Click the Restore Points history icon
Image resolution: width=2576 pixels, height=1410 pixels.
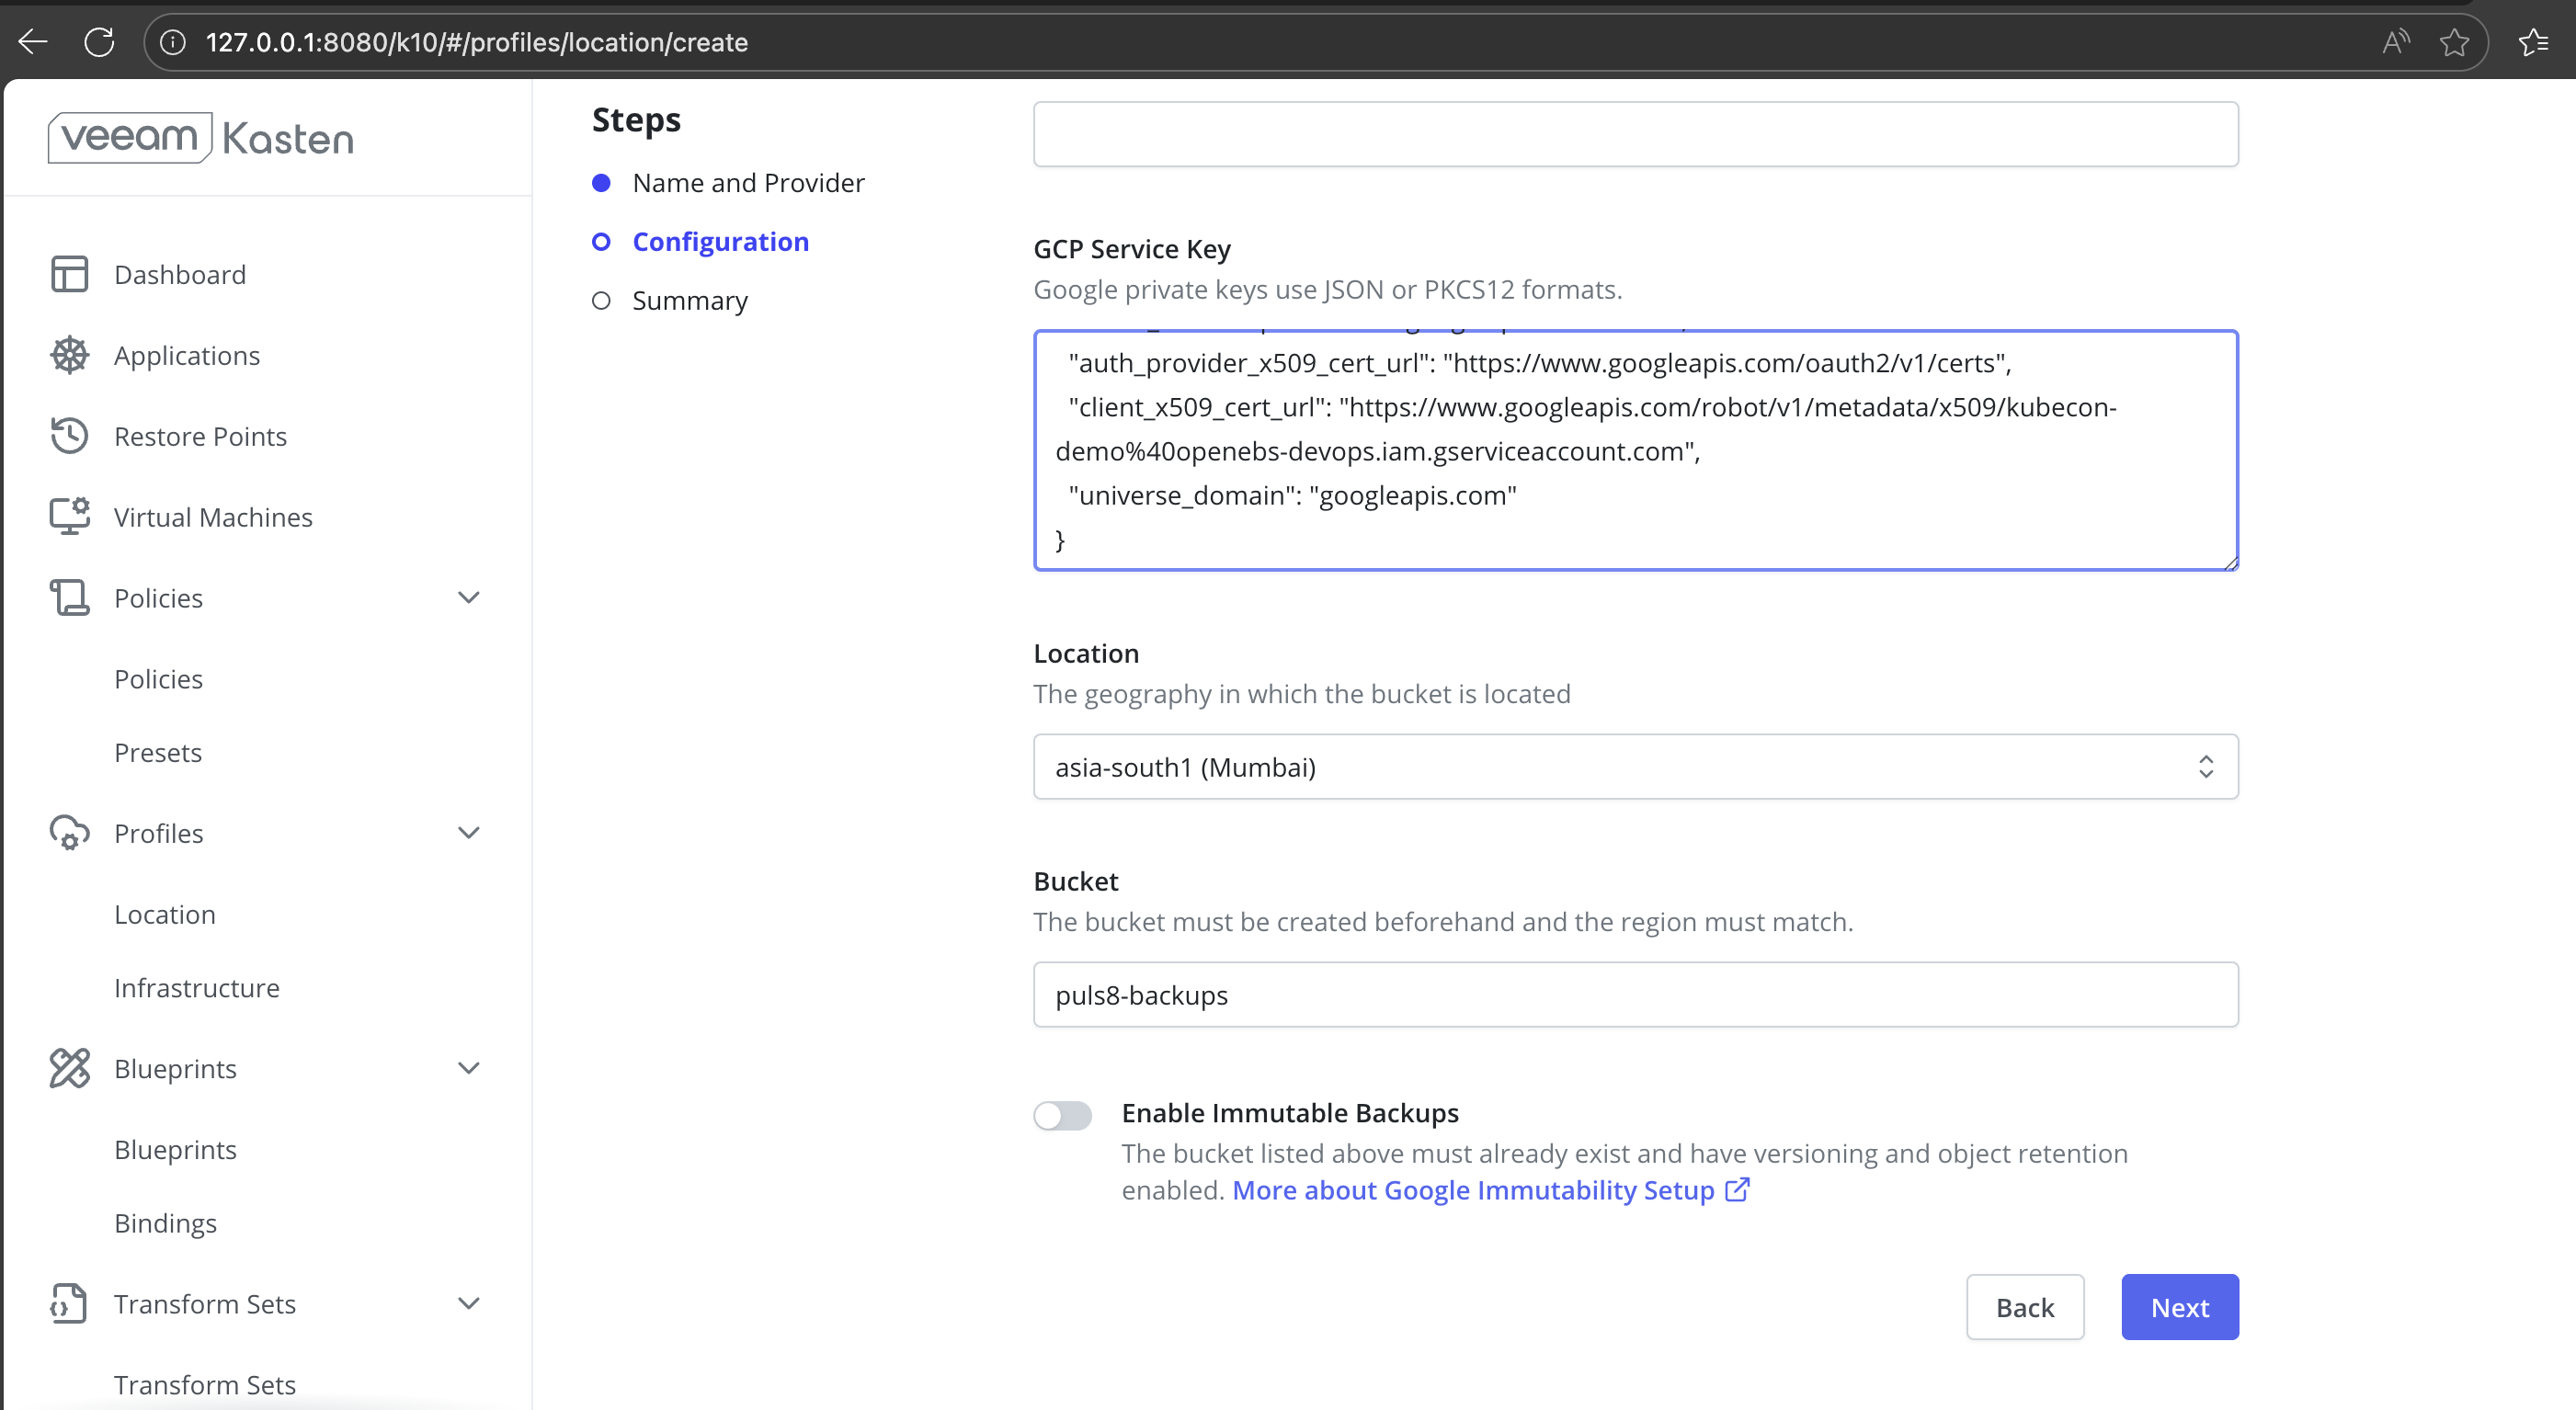pos(69,436)
